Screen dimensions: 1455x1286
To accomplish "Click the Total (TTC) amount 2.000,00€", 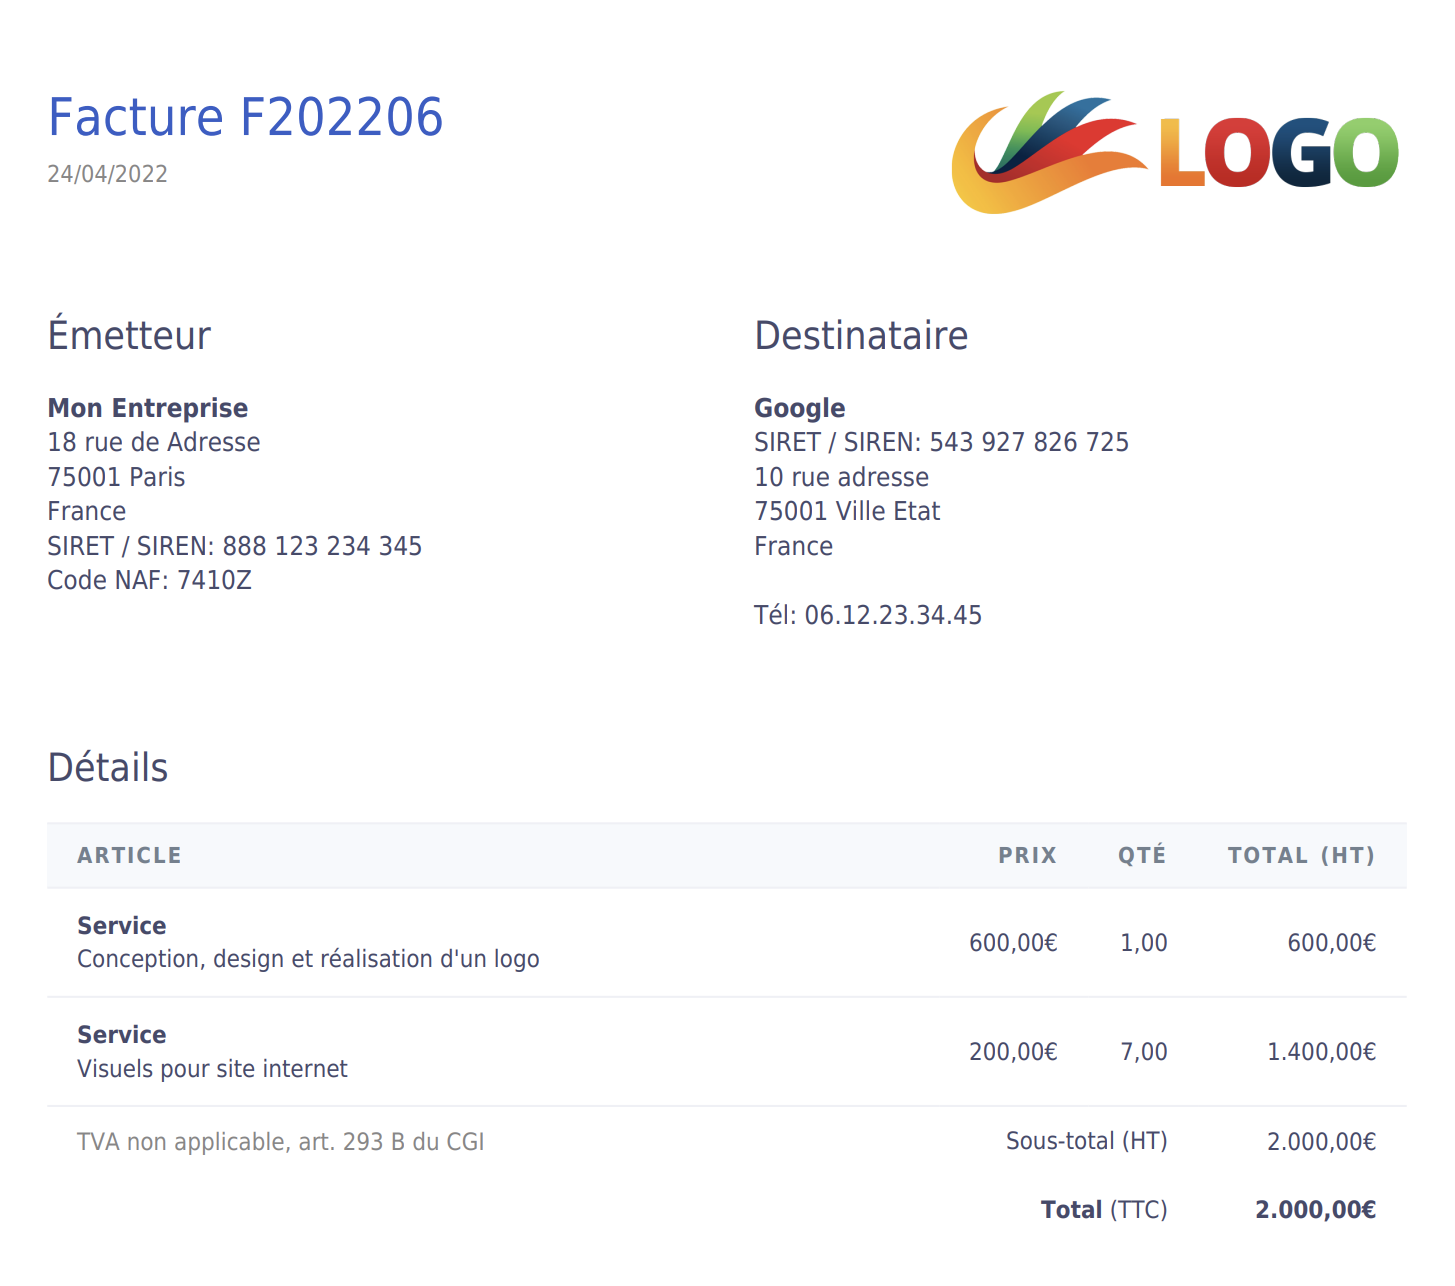I will tap(1315, 1210).
